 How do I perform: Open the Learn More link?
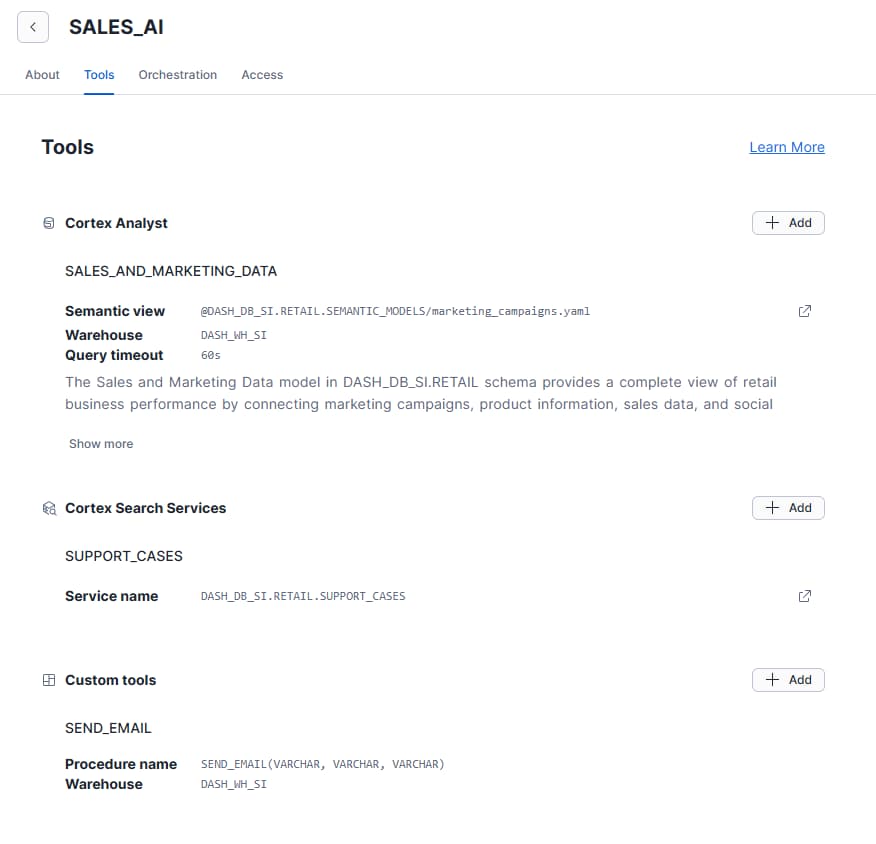[787, 147]
